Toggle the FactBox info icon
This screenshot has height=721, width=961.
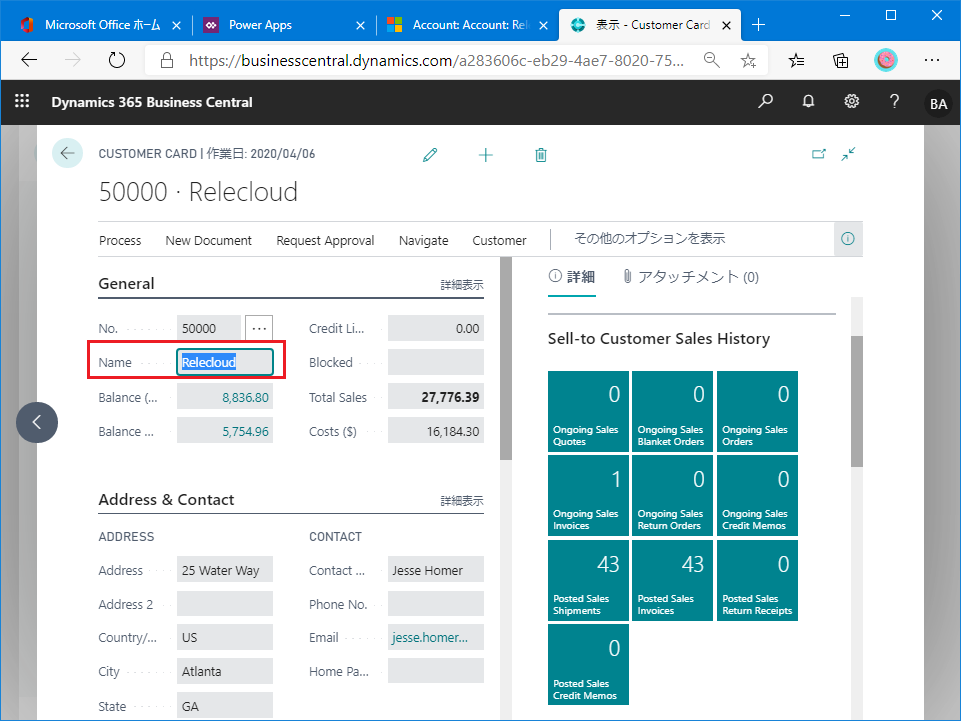tap(848, 238)
